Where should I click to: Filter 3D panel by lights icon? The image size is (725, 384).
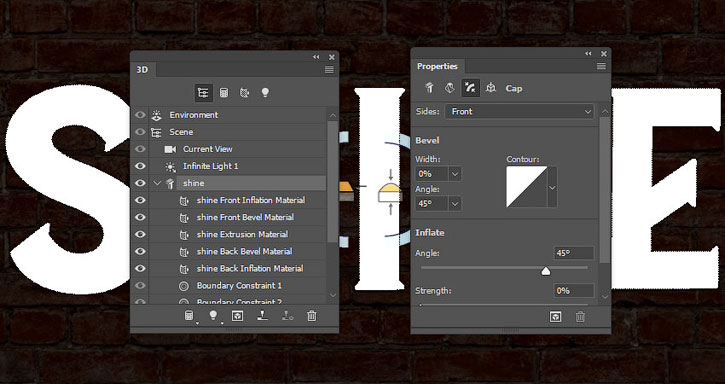coord(265,93)
